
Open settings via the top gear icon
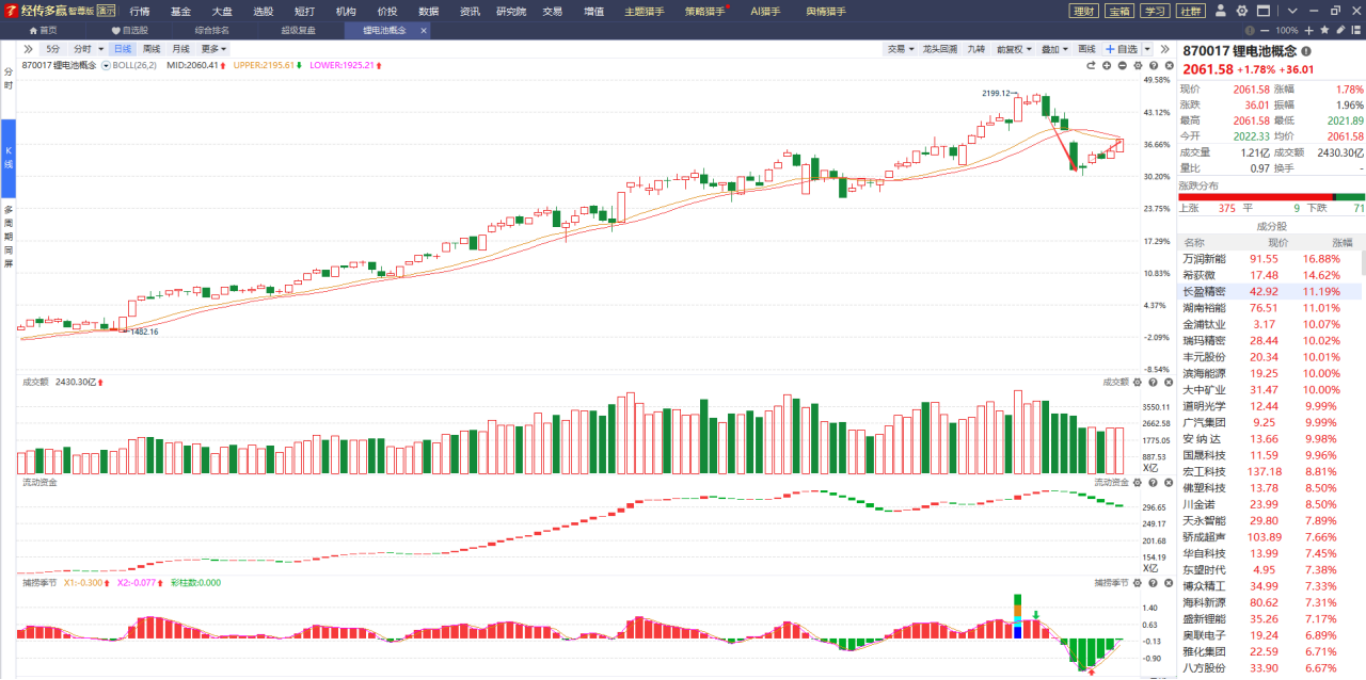pyautogui.click(x=1242, y=11)
